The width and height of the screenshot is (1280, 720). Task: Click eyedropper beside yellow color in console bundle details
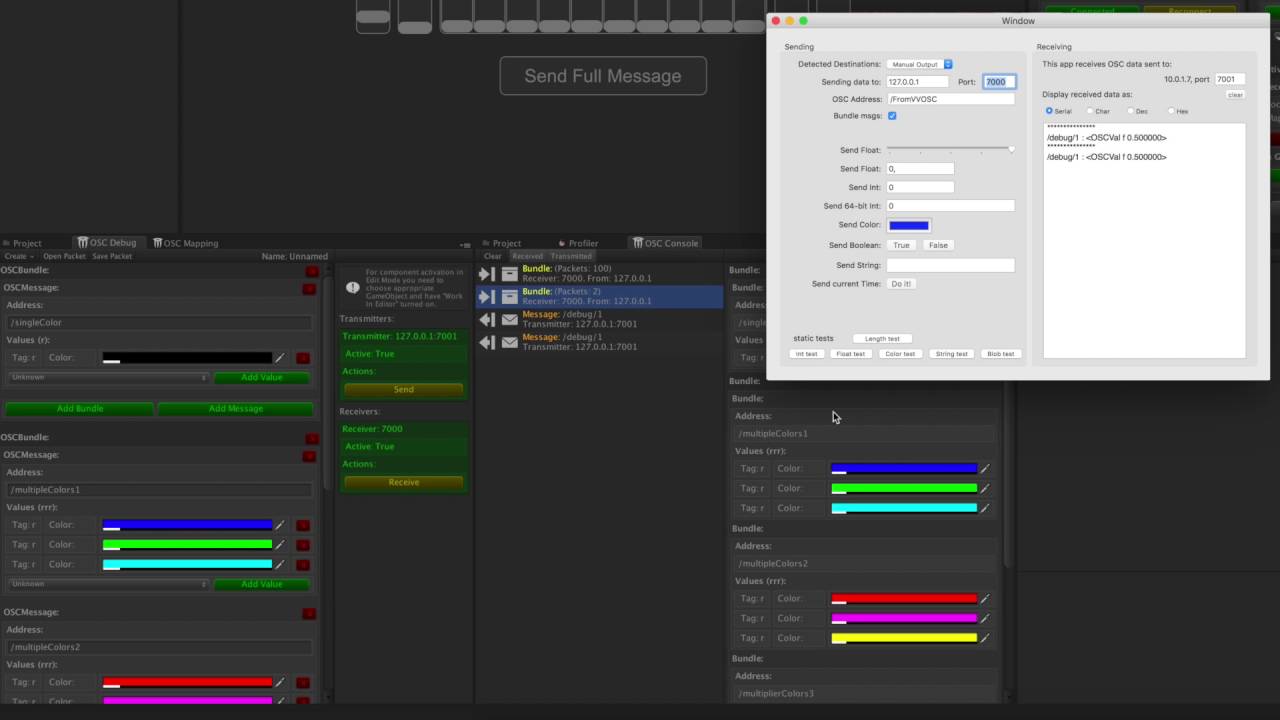tap(985, 638)
